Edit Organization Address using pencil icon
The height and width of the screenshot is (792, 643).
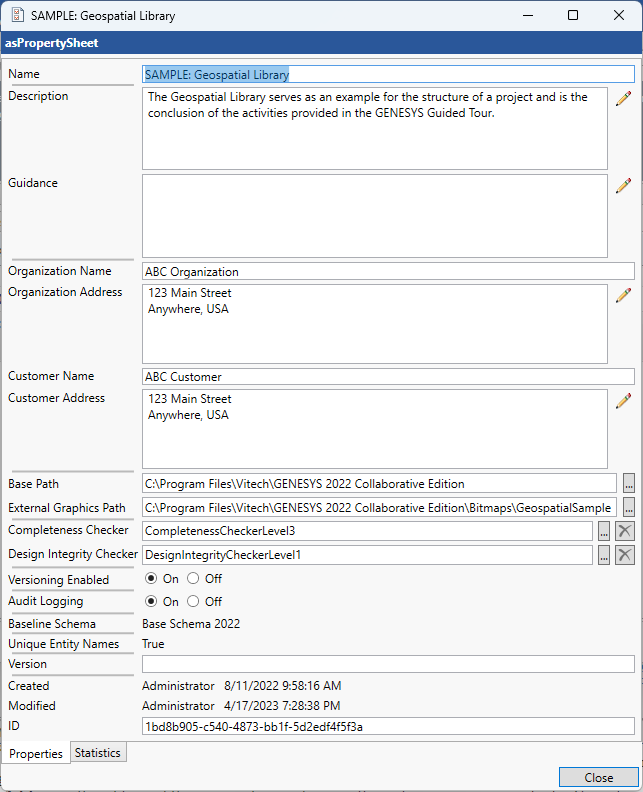click(x=623, y=295)
